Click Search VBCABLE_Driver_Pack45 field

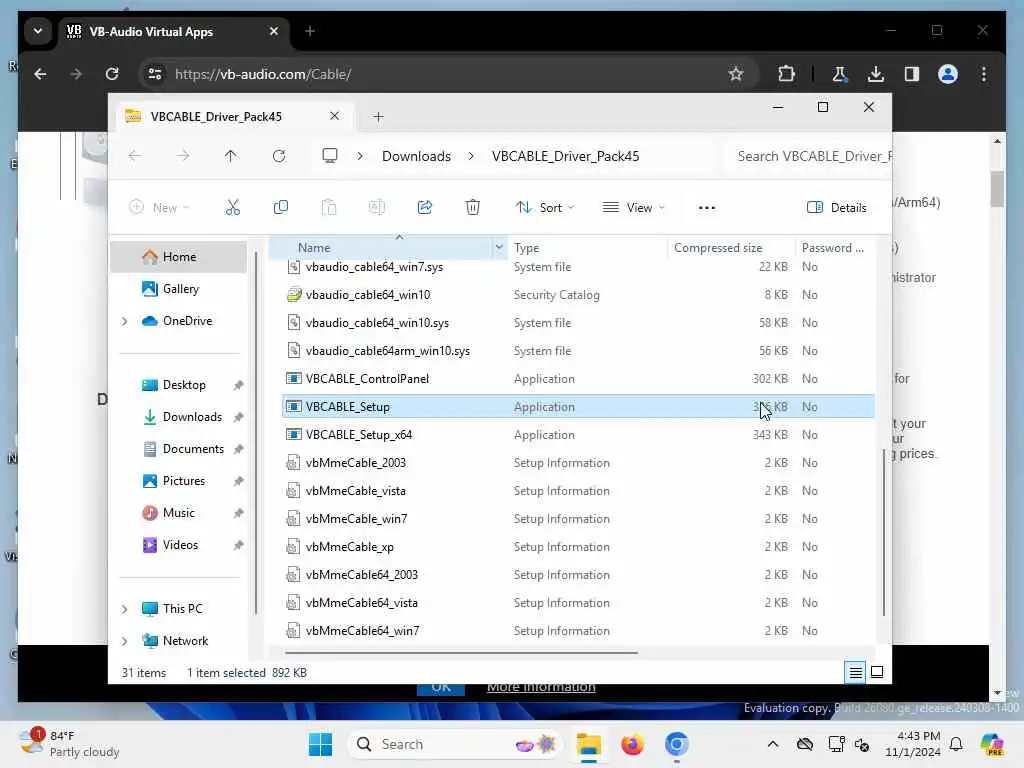point(808,156)
